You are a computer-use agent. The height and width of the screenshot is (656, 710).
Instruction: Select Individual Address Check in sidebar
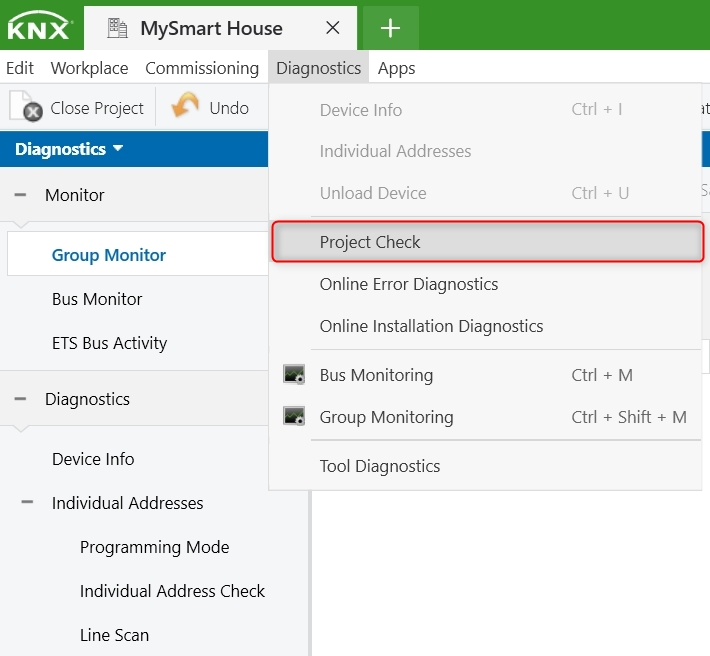point(172,591)
